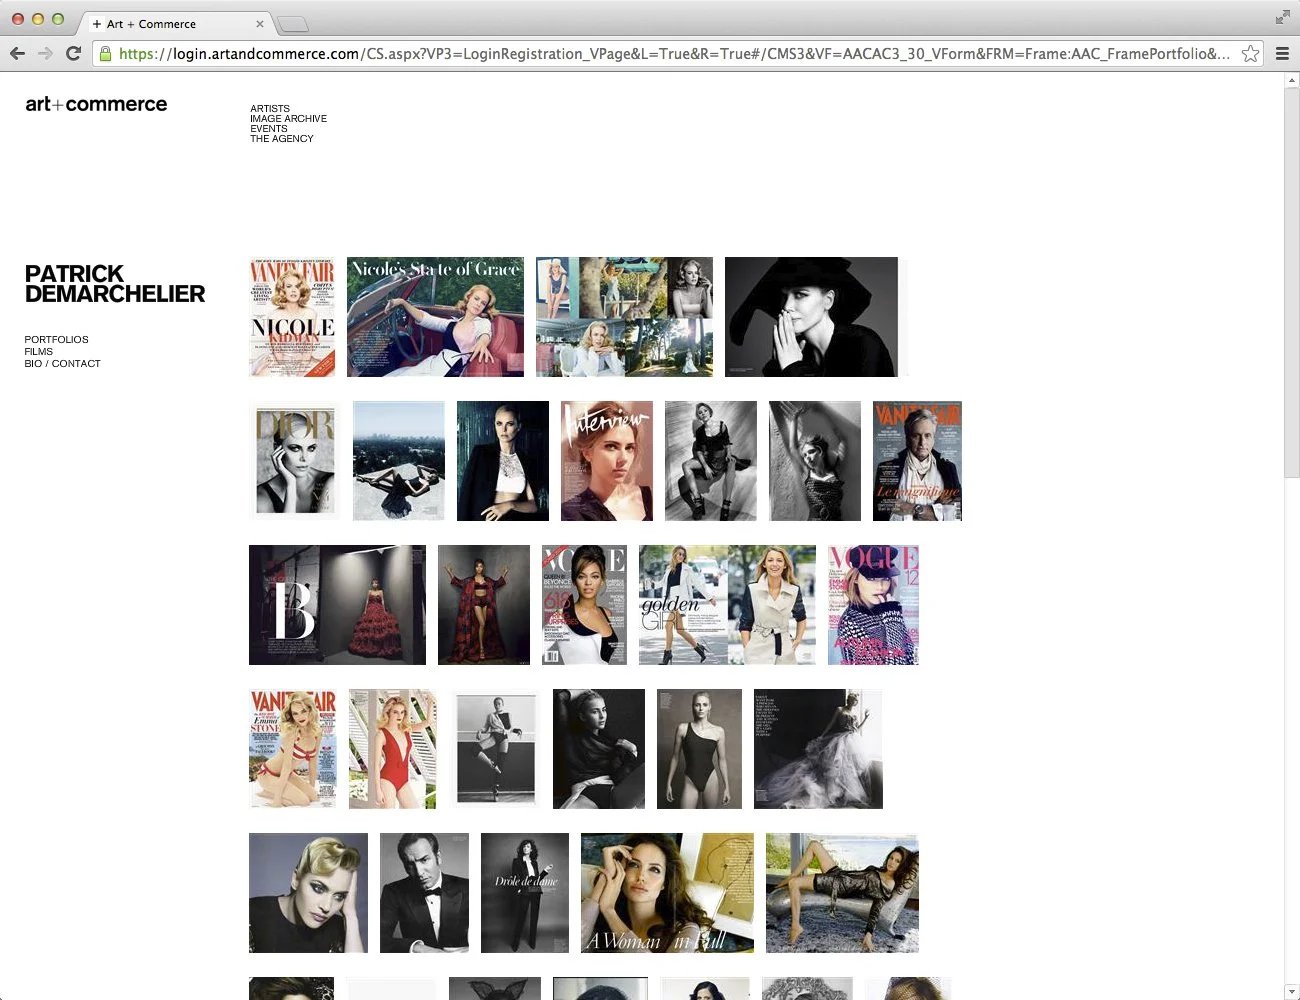Open the red swimsuit photo thumbnail
This screenshot has width=1300, height=1000.
pyautogui.click(x=392, y=749)
